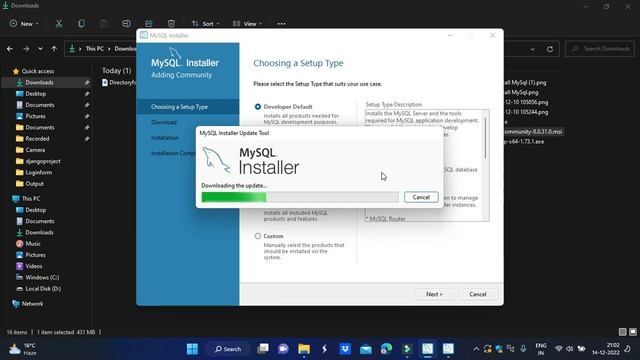
Task: Refresh the Downloads folder view
Action: (x=550, y=49)
